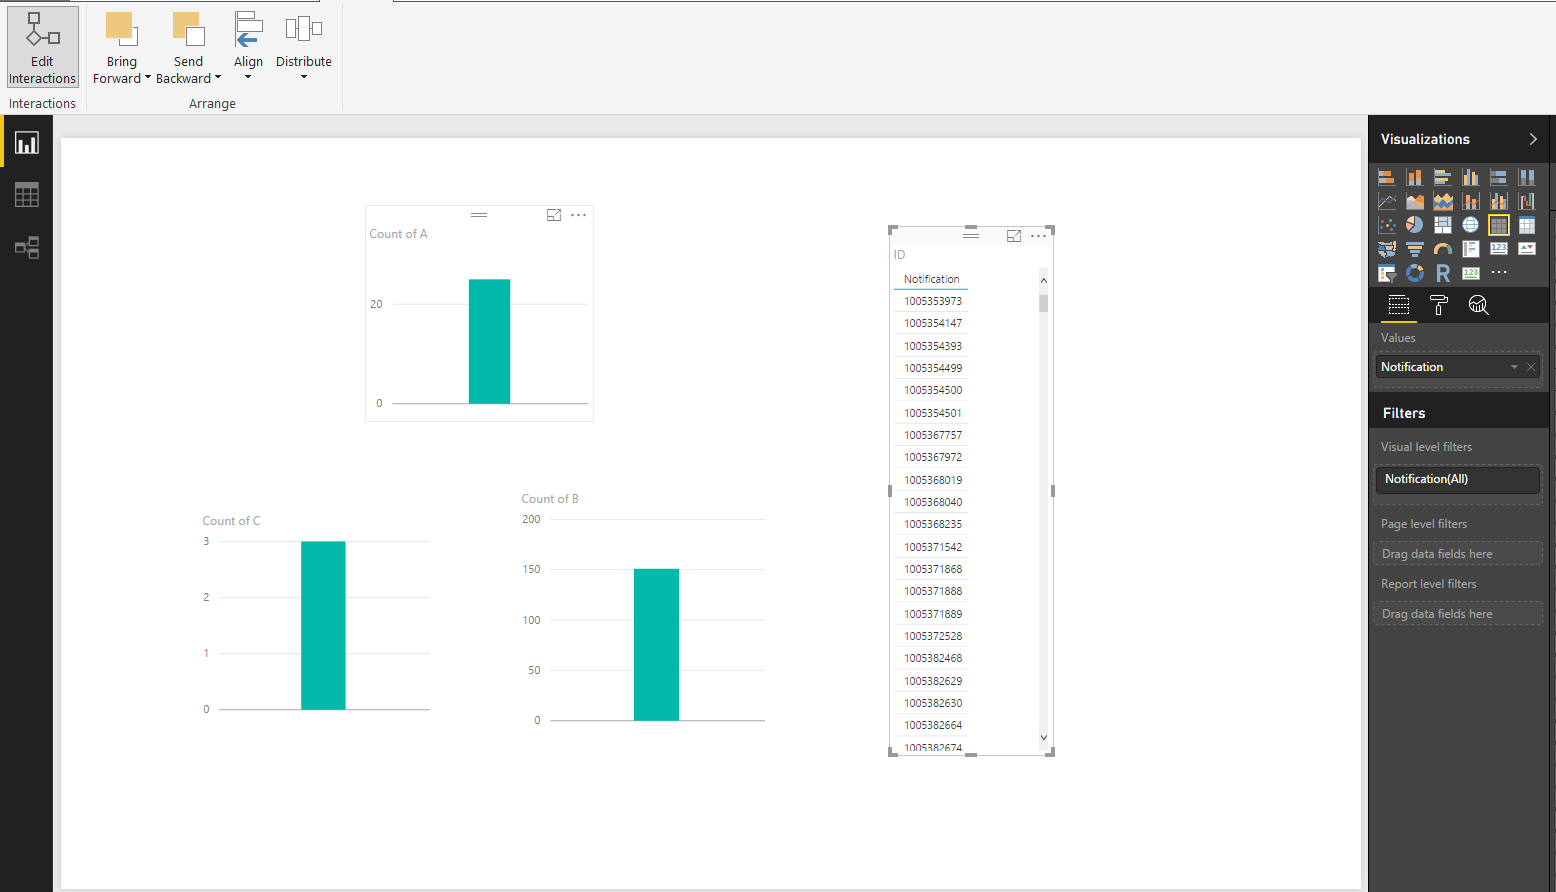Image resolution: width=1556 pixels, height=892 pixels.
Task: Import a custom visual via ellipsis
Action: (1499, 273)
